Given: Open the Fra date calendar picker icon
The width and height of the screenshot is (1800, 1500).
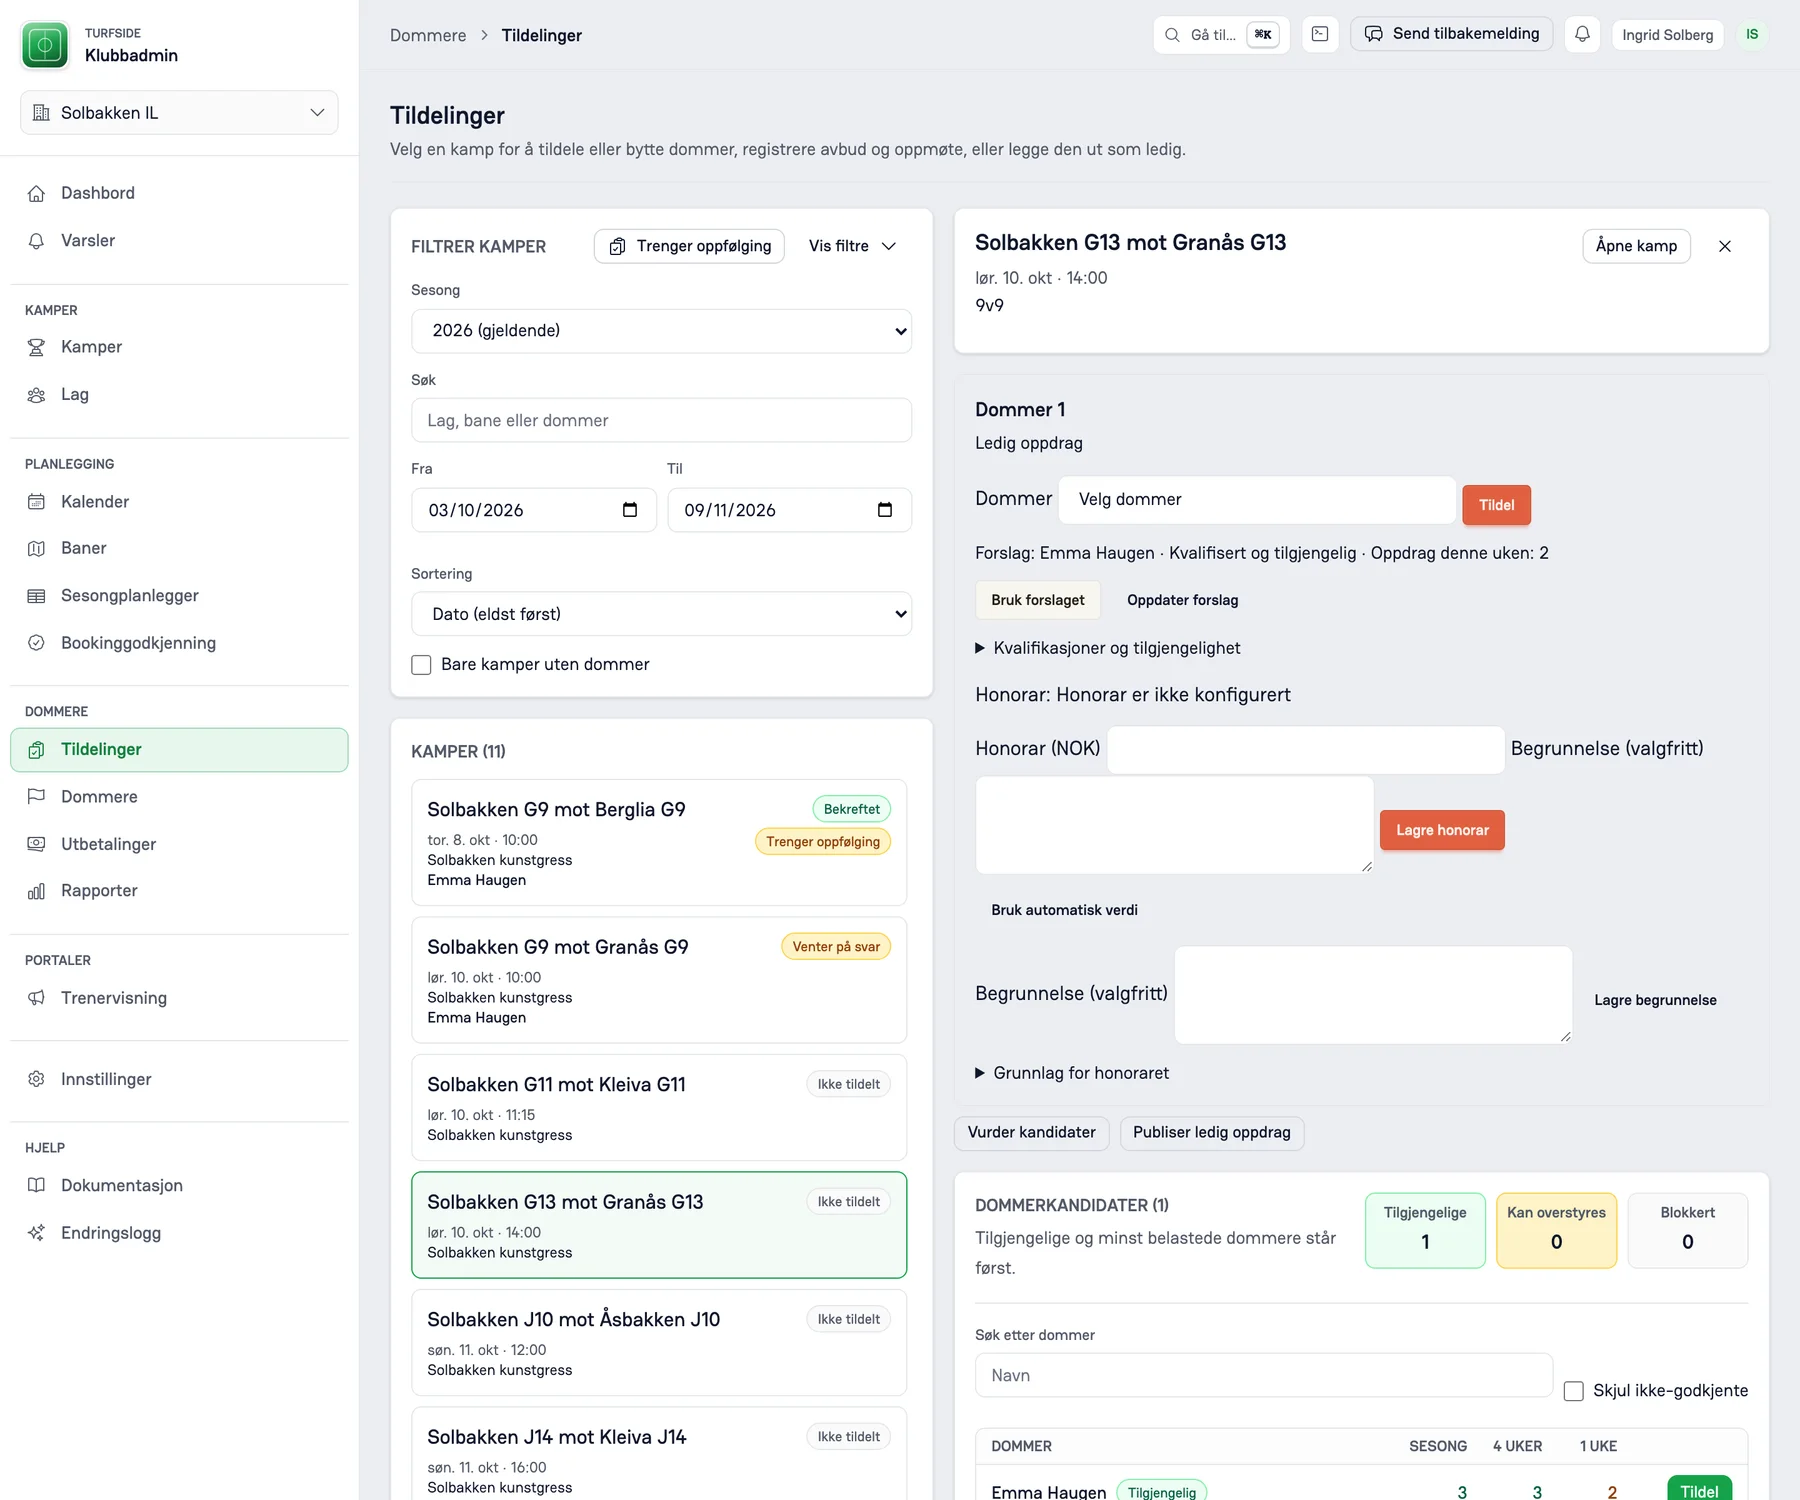Looking at the screenshot, I should (630, 510).
